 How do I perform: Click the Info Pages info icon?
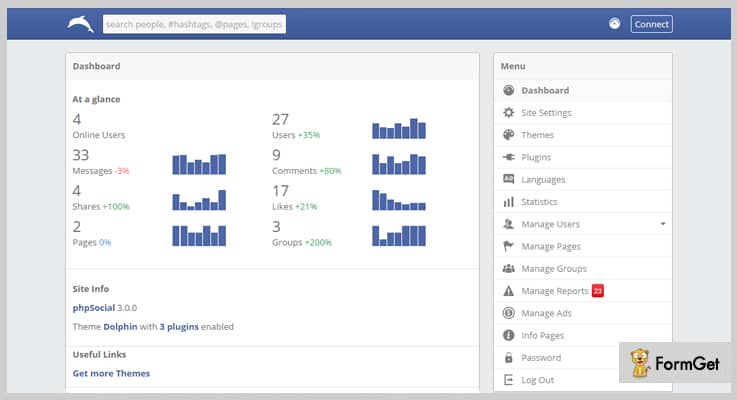[509, 335]
